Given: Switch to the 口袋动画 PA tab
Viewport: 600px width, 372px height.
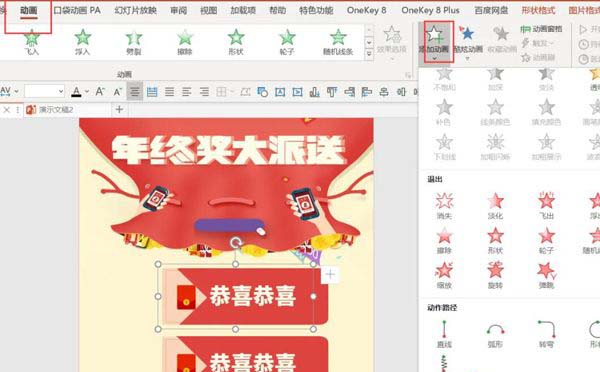Looking at the screenshot, I should click(77, 10).
